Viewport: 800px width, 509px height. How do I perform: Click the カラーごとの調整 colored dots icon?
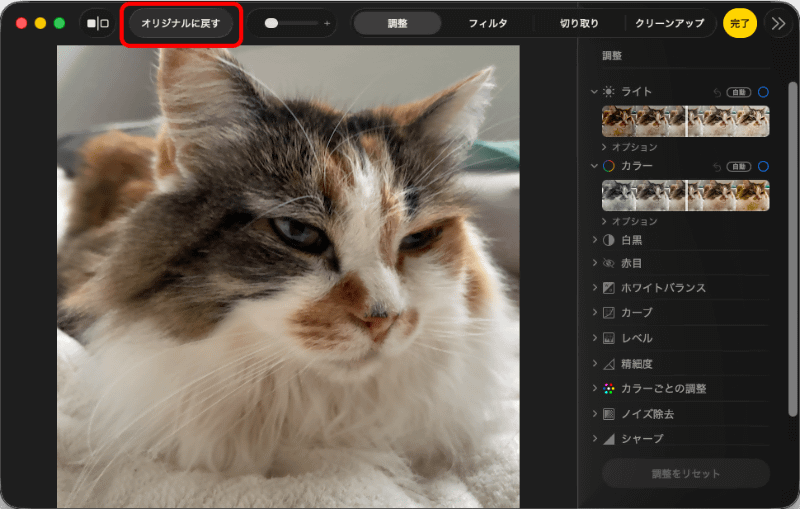click(x=609, y=389)
